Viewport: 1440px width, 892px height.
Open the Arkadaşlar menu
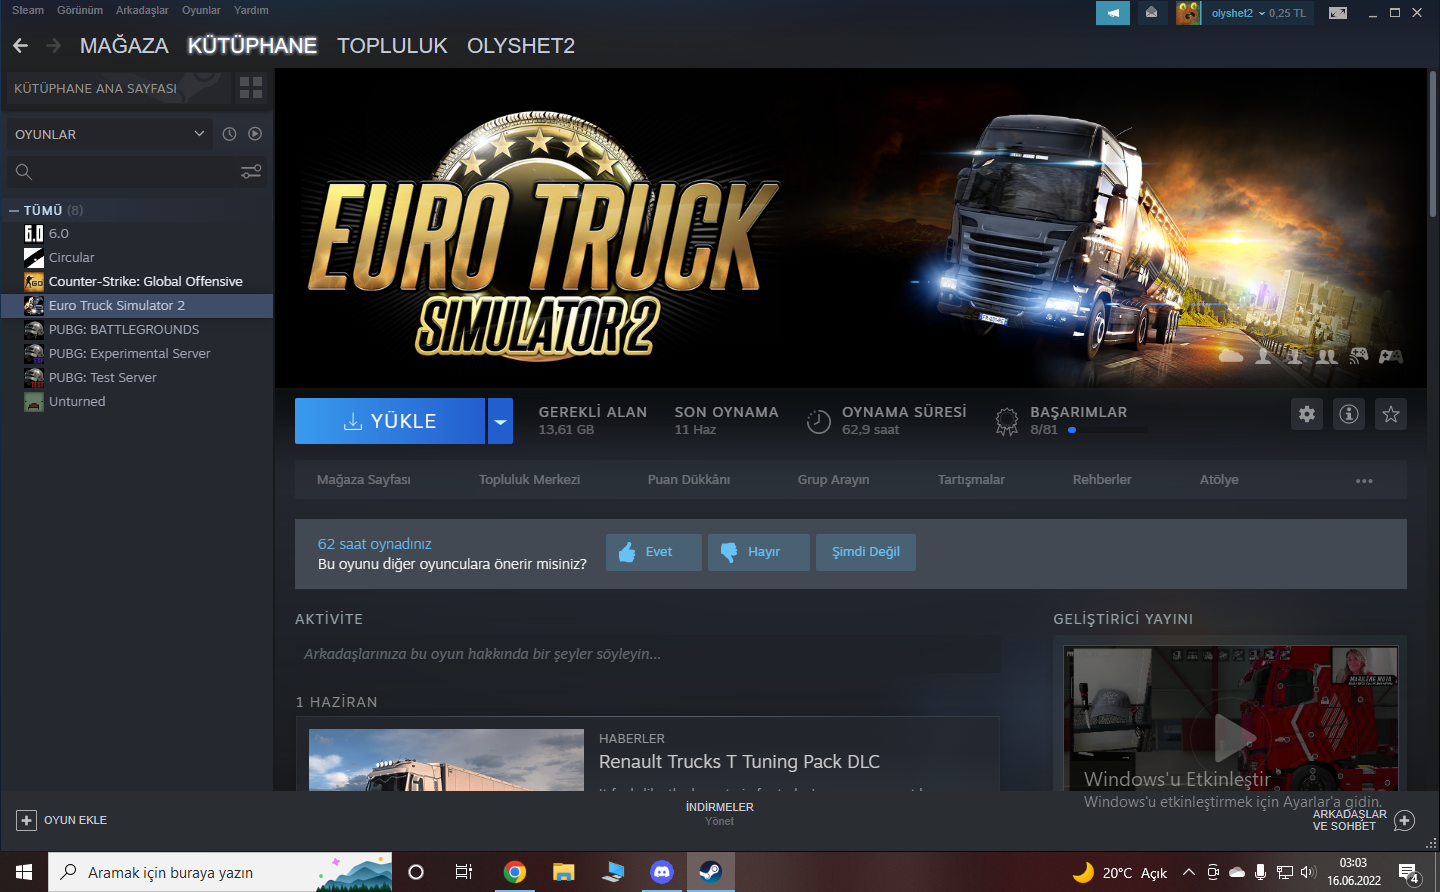(142, 10)
